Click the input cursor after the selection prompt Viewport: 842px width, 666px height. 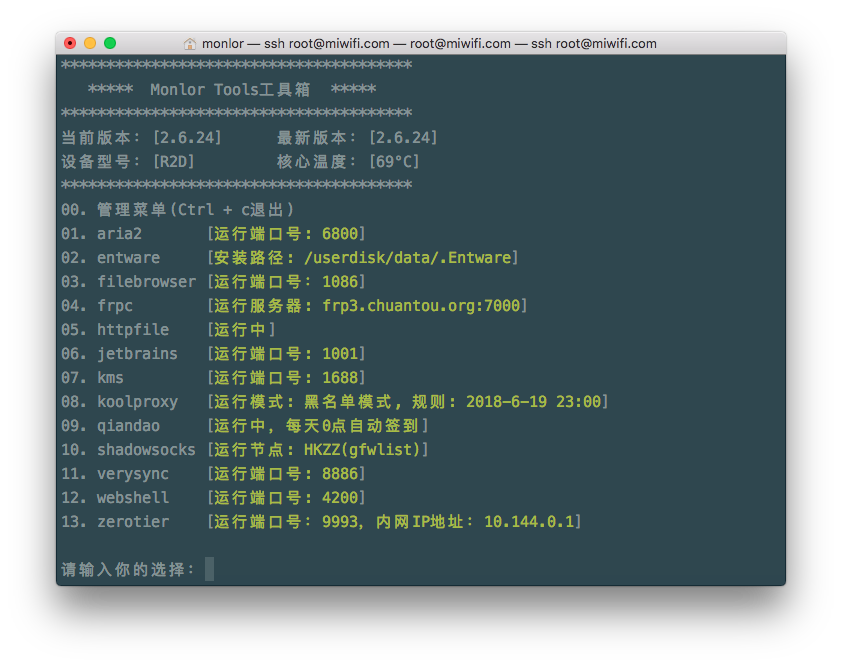click(209, 569)
